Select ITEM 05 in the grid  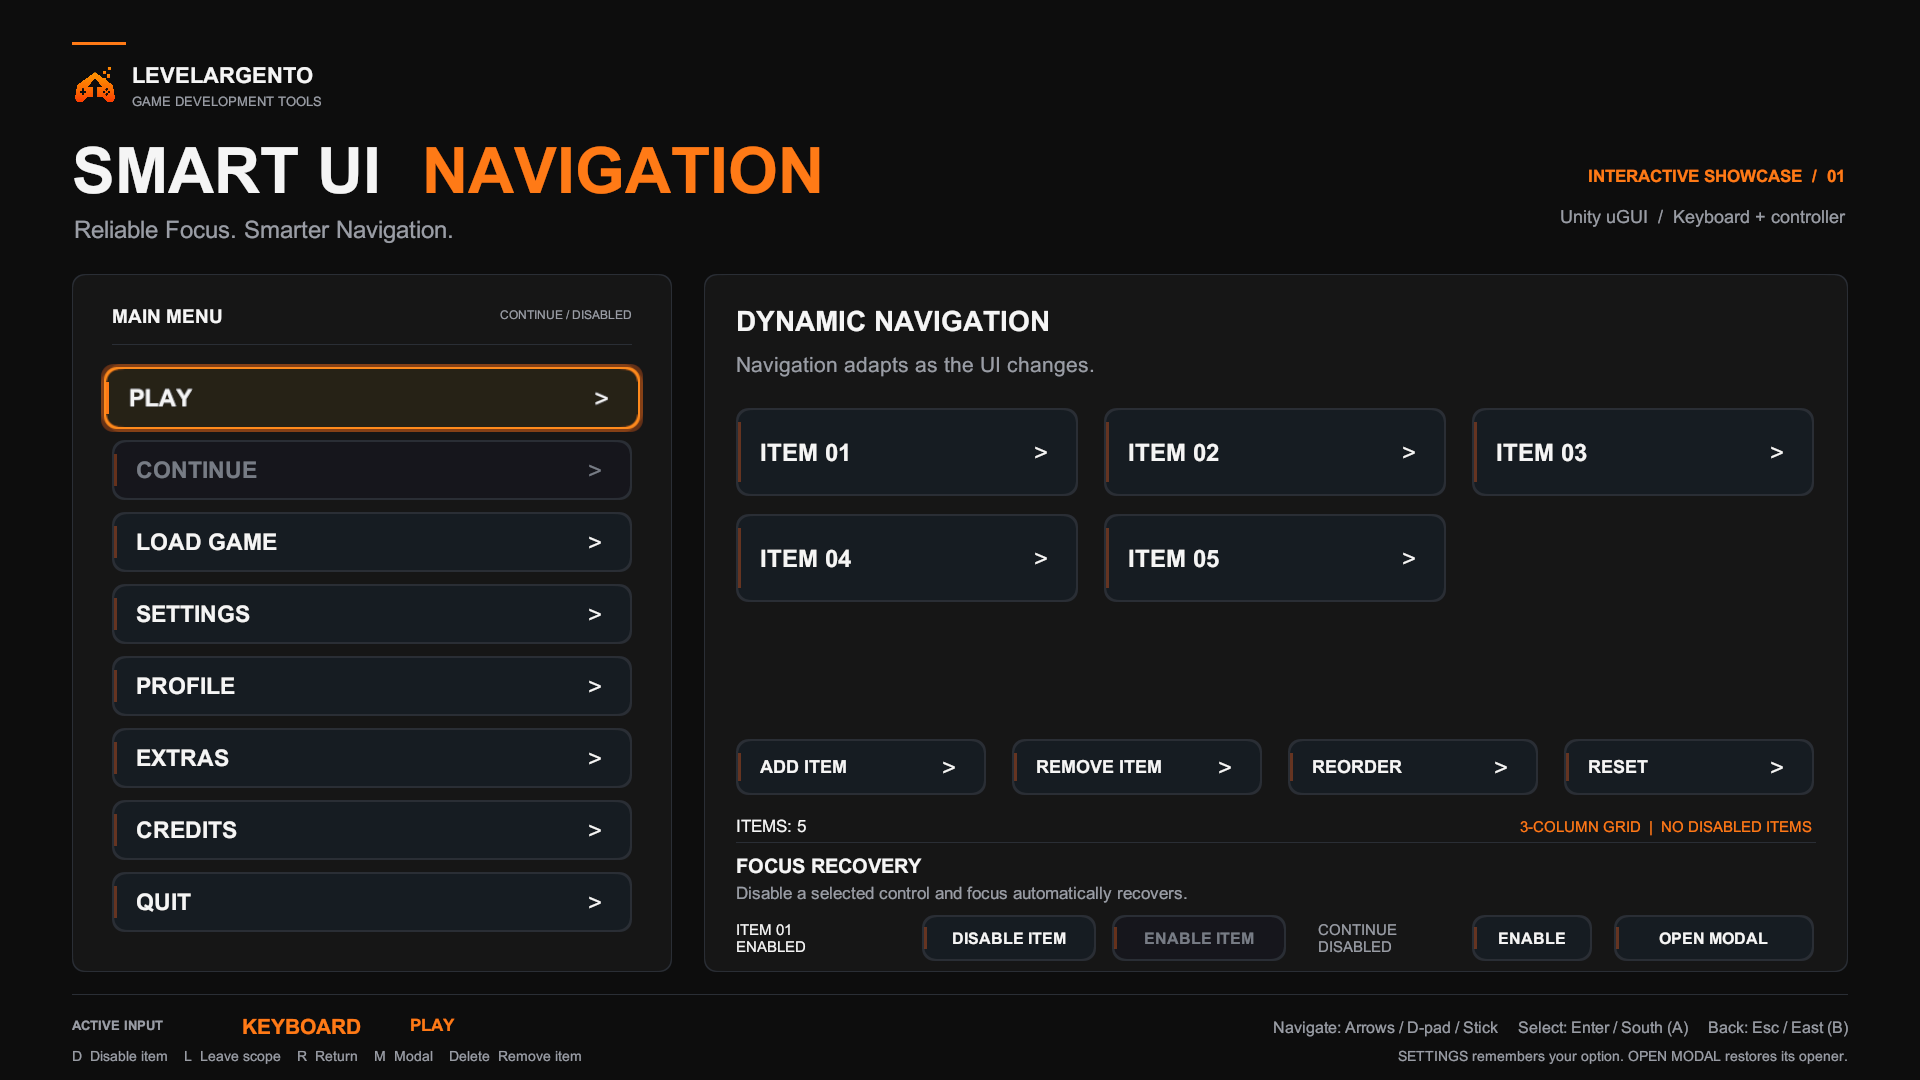(1275, 558)
